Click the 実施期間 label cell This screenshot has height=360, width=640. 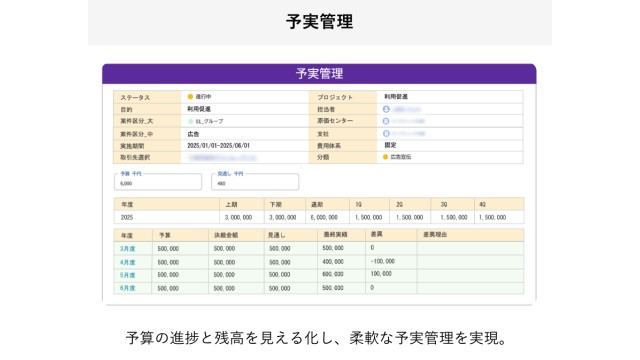pos(147,146)
